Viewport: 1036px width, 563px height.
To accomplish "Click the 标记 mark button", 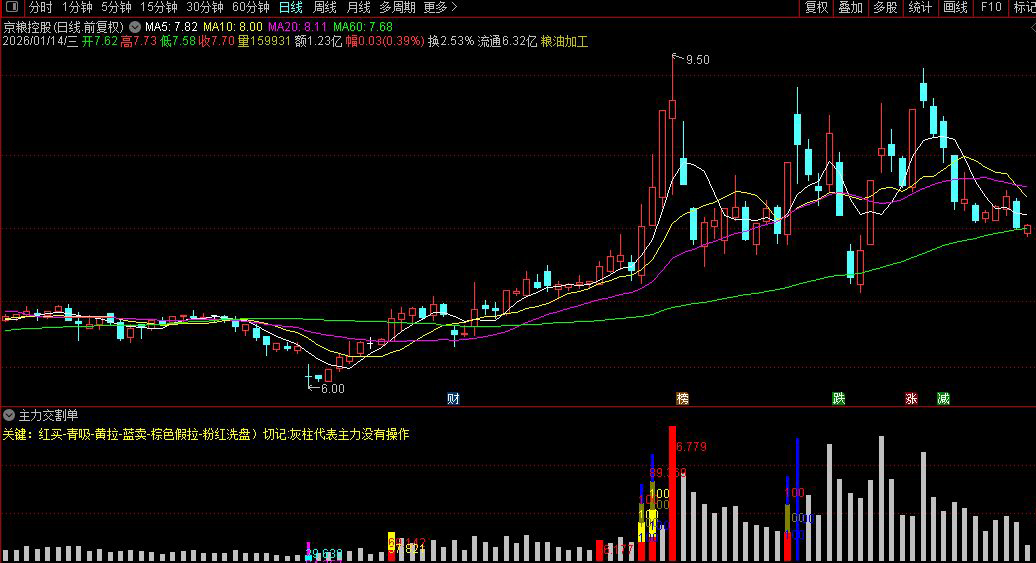I will click(1024, 7).
